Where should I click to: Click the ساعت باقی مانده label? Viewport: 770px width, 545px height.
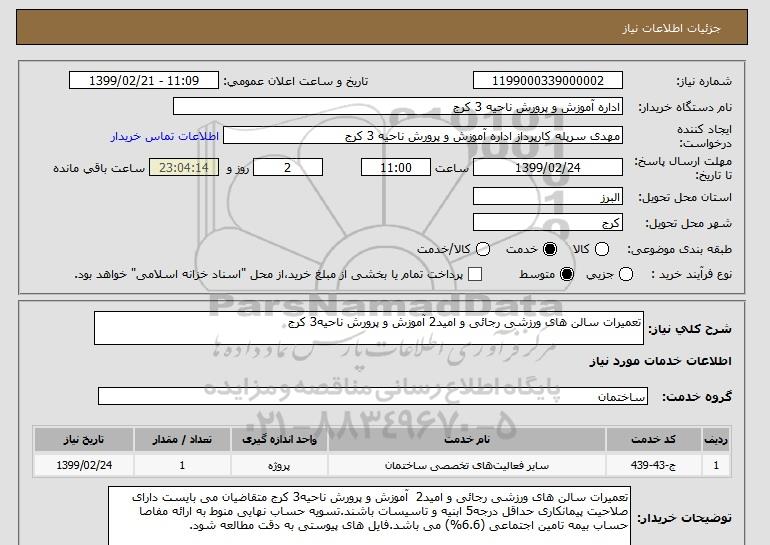tap(99, 168)
